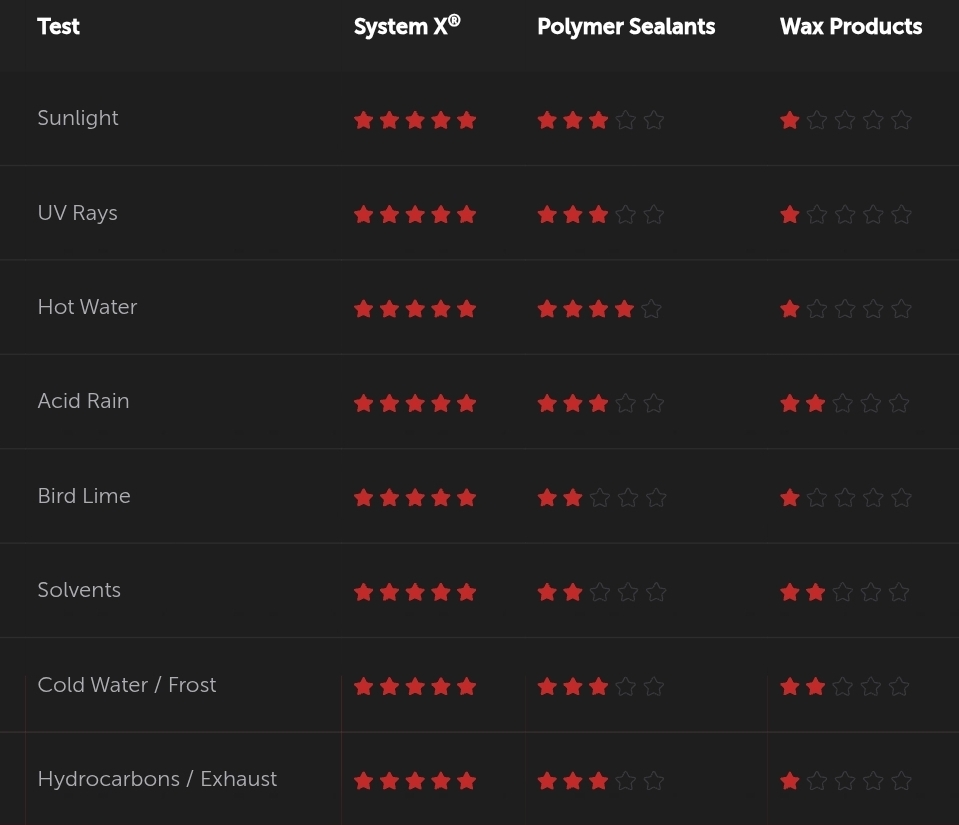Click Polymer Sealants star rating for UV Rays
This screenshot has width=959, height=825.
(601, 215)
